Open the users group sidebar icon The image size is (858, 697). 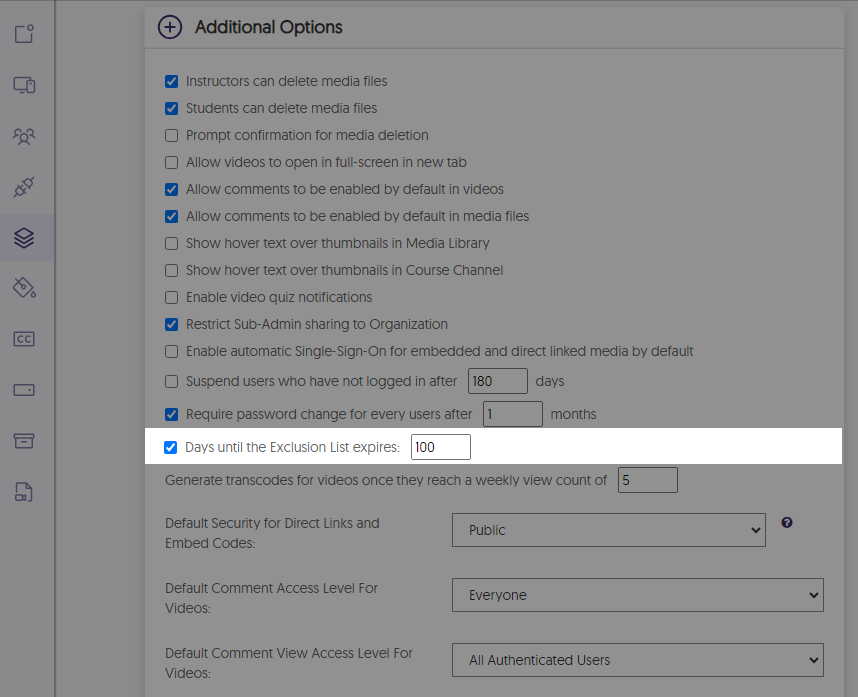pyautogui.click(x=25, y=136)
